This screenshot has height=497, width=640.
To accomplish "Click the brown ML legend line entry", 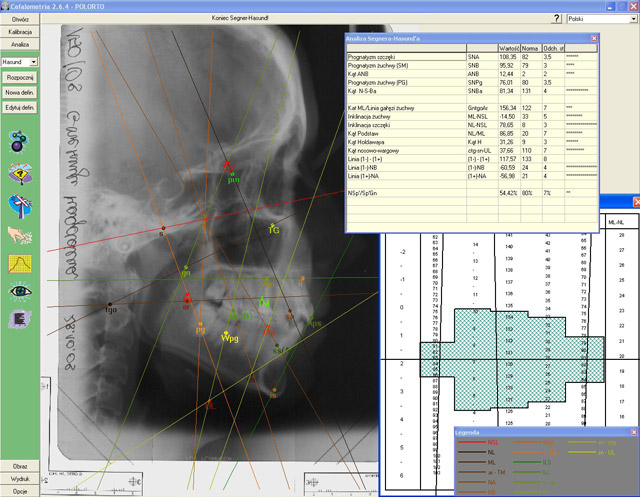I will pyautogui.click(x=476, y=462).
